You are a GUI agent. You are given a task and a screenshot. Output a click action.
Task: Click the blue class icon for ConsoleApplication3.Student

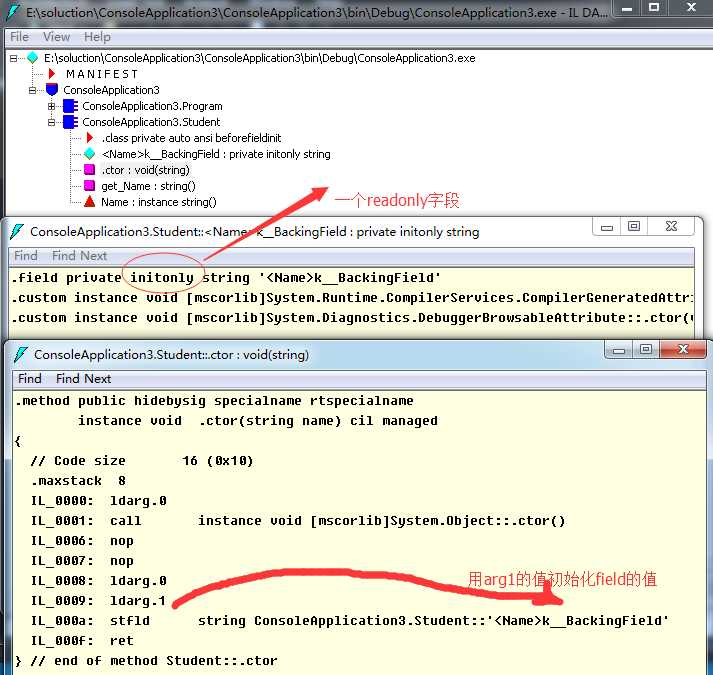pyautogui.click(x=70, y=122)
